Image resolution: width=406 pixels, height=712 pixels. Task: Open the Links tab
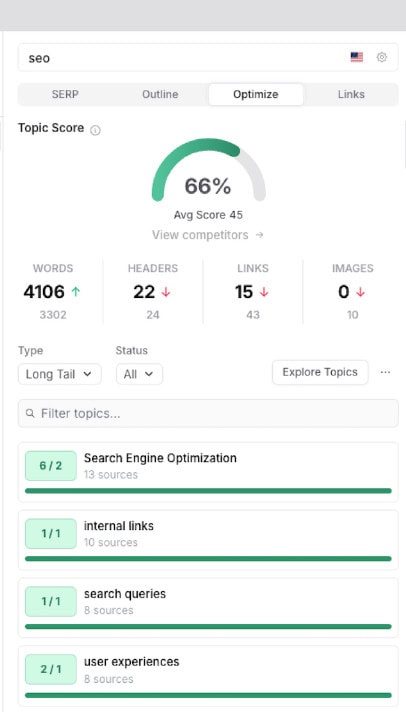[x=351, y=94]
